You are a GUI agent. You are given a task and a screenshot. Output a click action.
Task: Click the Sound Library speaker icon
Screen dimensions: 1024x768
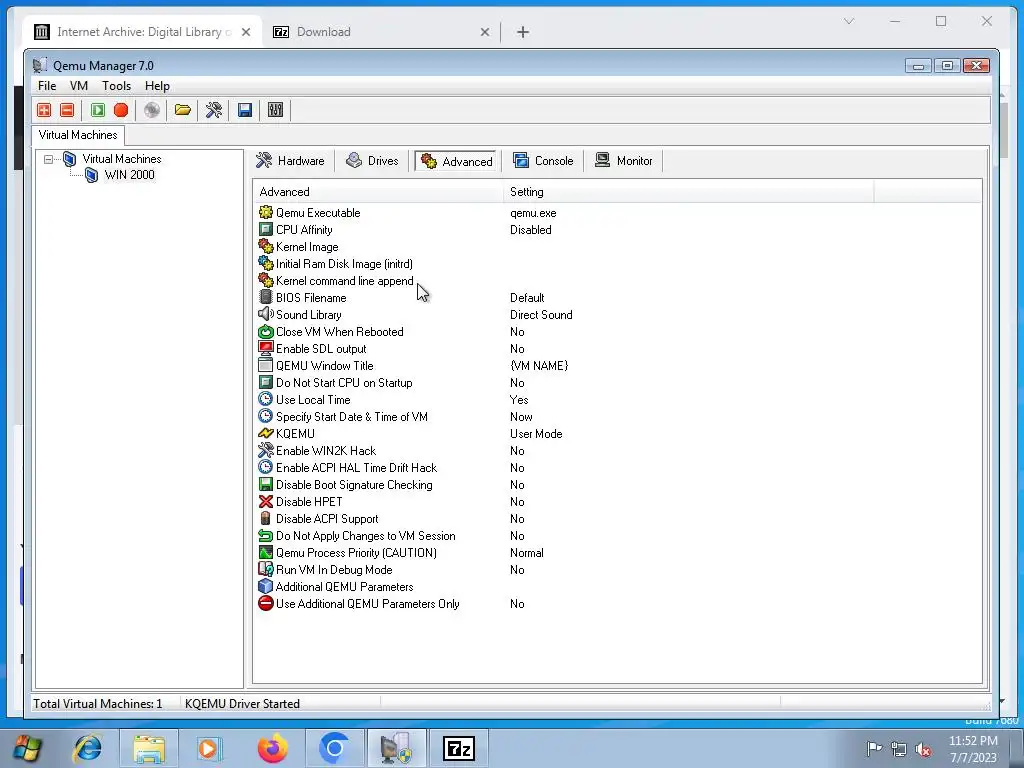[266, 314]
